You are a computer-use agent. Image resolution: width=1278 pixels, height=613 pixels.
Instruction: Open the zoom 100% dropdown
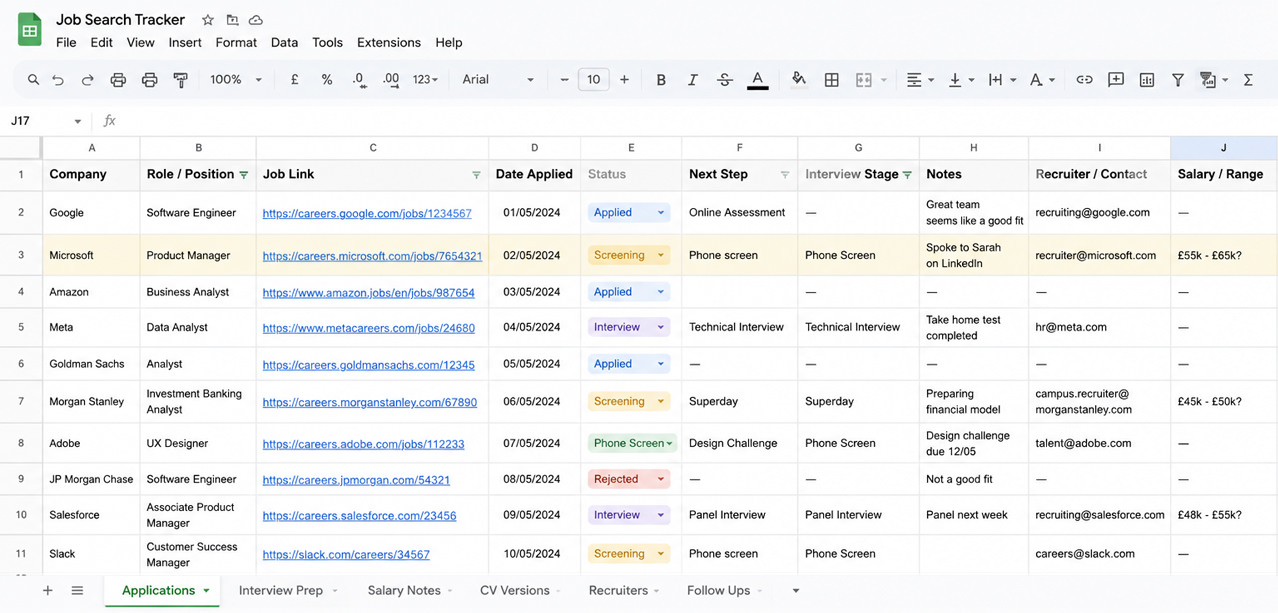[236, 80]
